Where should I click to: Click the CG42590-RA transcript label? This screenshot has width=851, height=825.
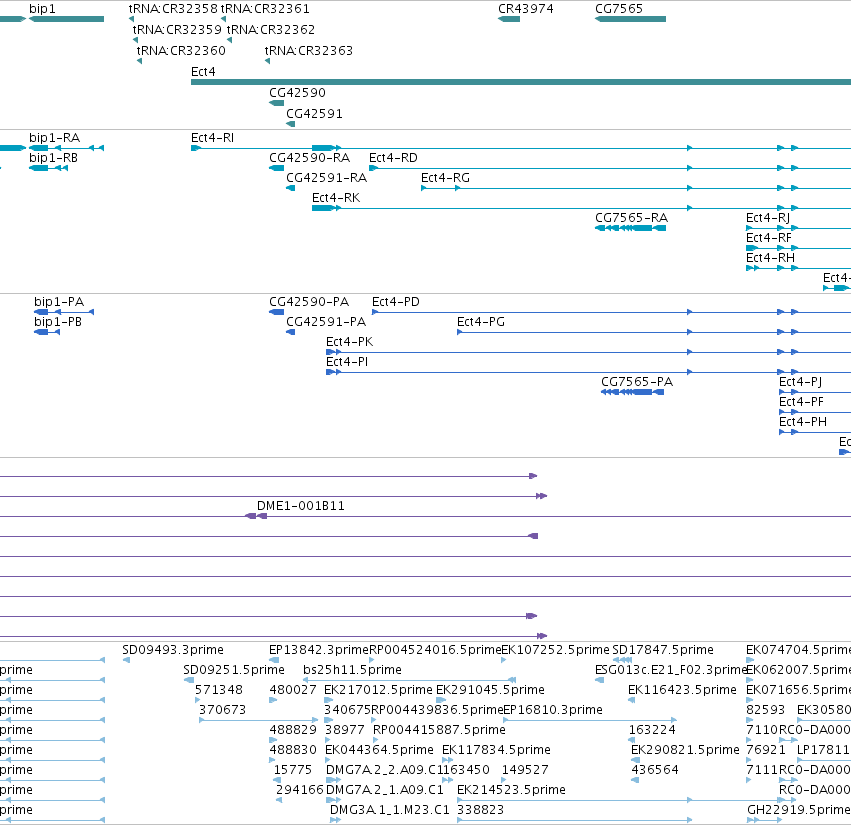(309, 158)
